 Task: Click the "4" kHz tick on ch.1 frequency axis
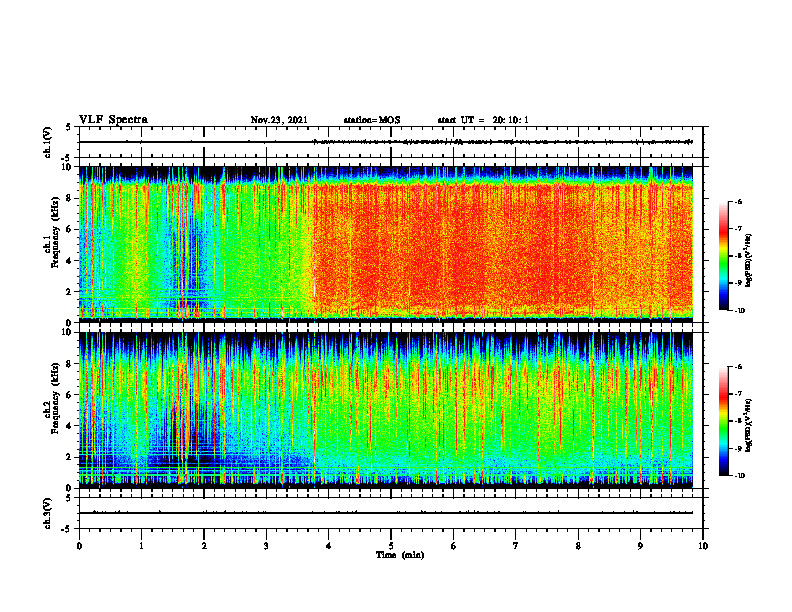pyautogui.click(x=69, y=261)
